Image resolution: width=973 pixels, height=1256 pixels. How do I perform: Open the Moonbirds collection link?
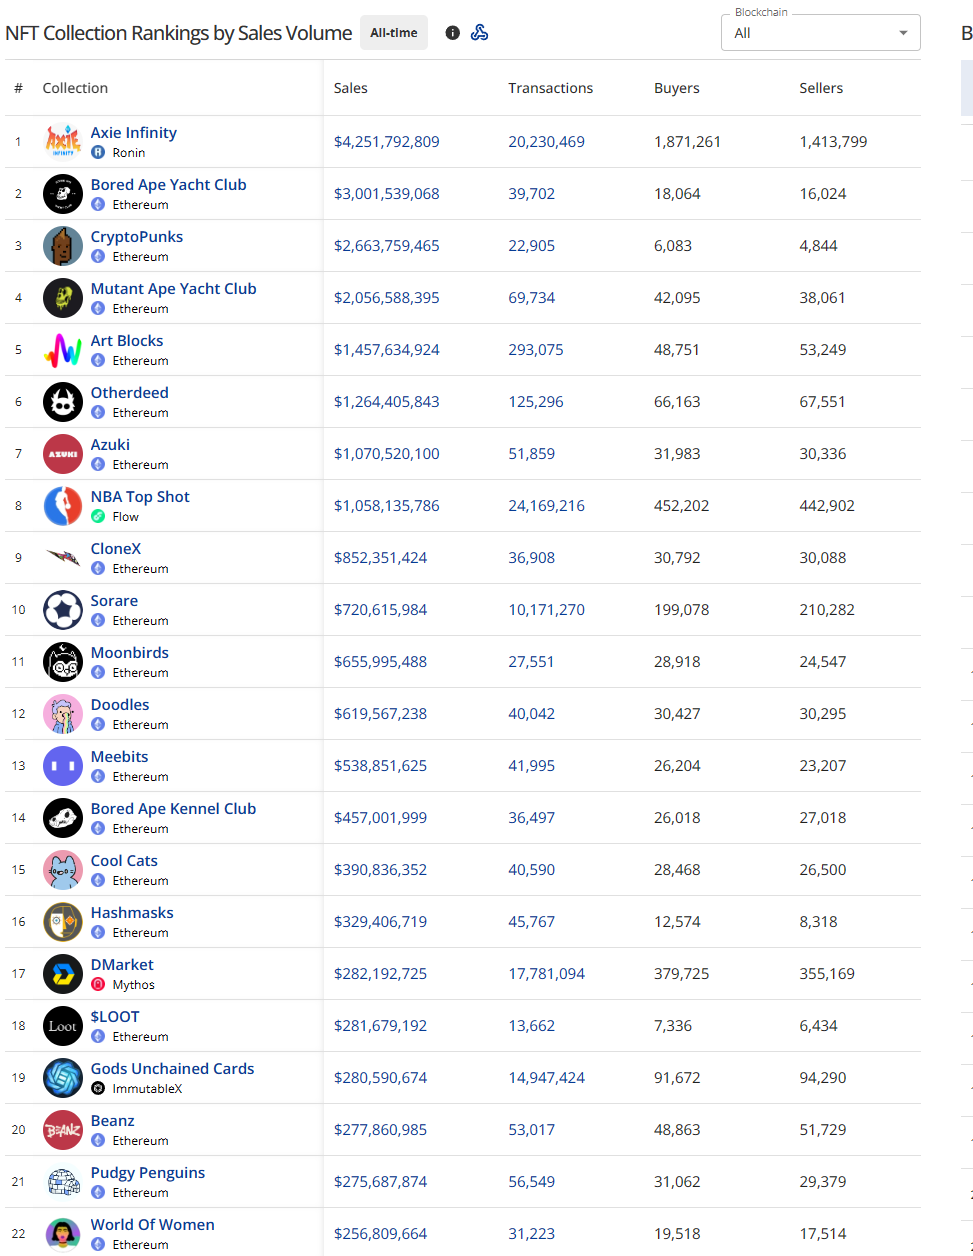(x=130, y=653)
